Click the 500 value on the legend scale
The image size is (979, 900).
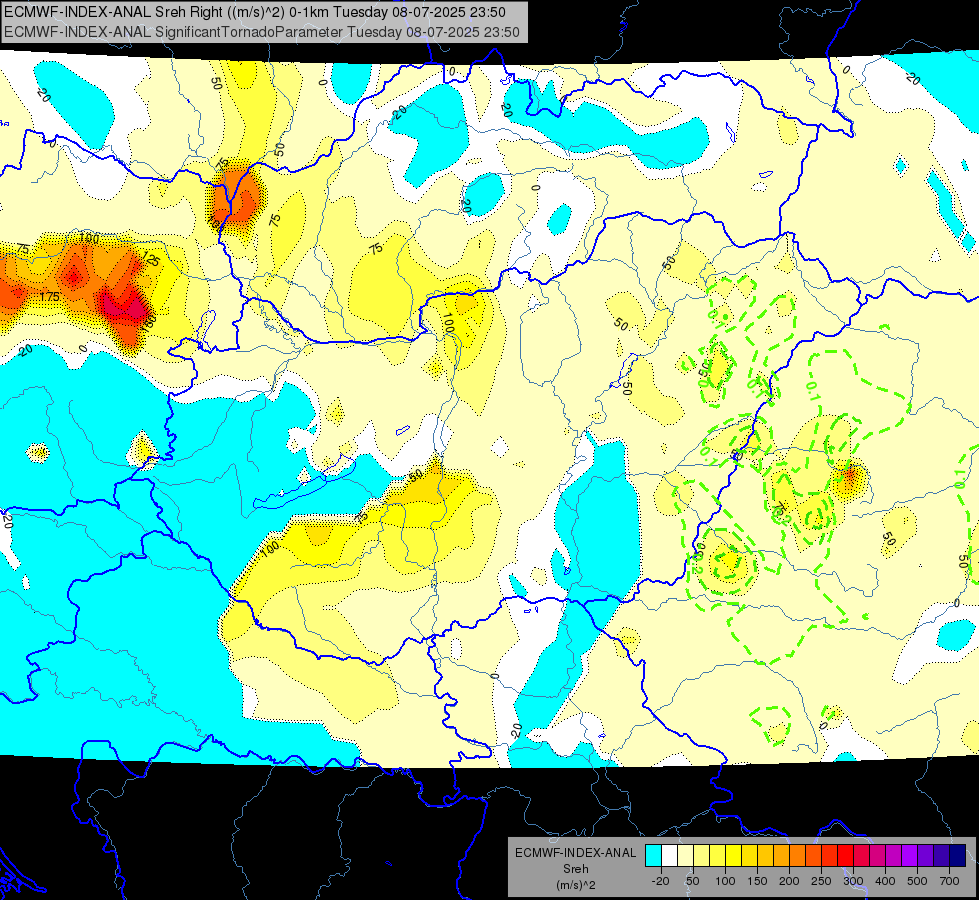[917, 881]
